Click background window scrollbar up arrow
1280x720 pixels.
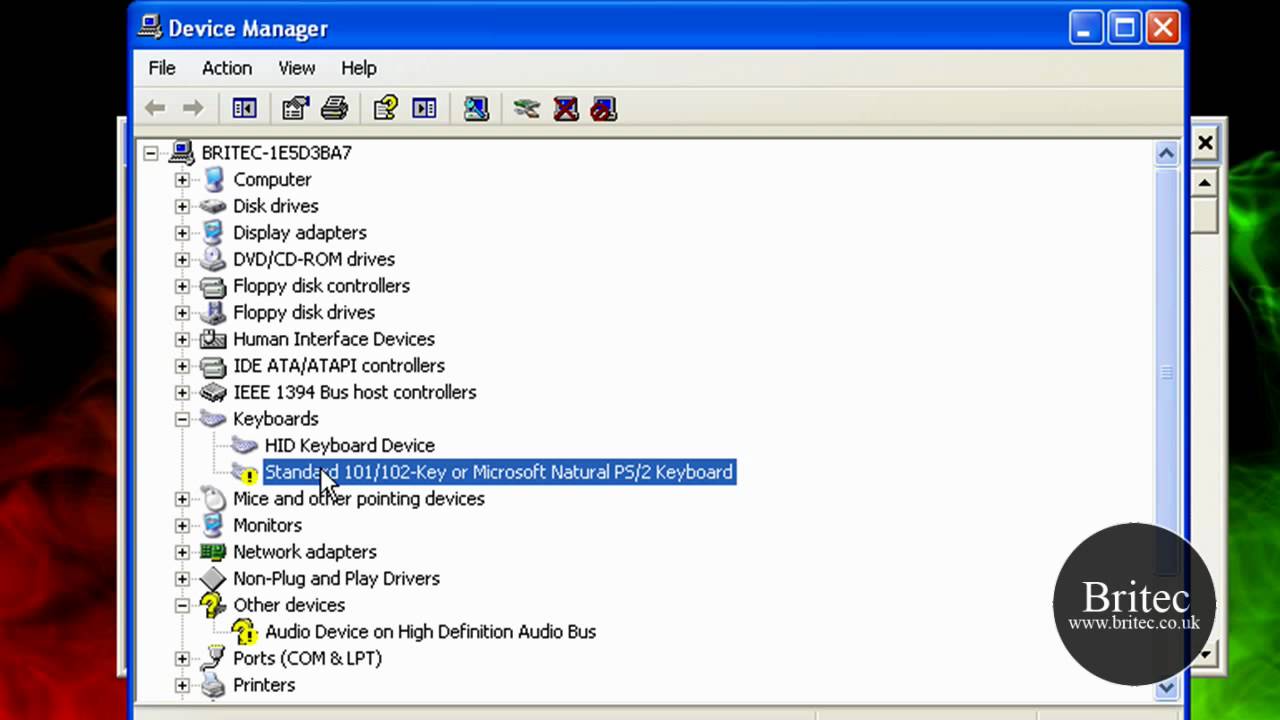1205,183
